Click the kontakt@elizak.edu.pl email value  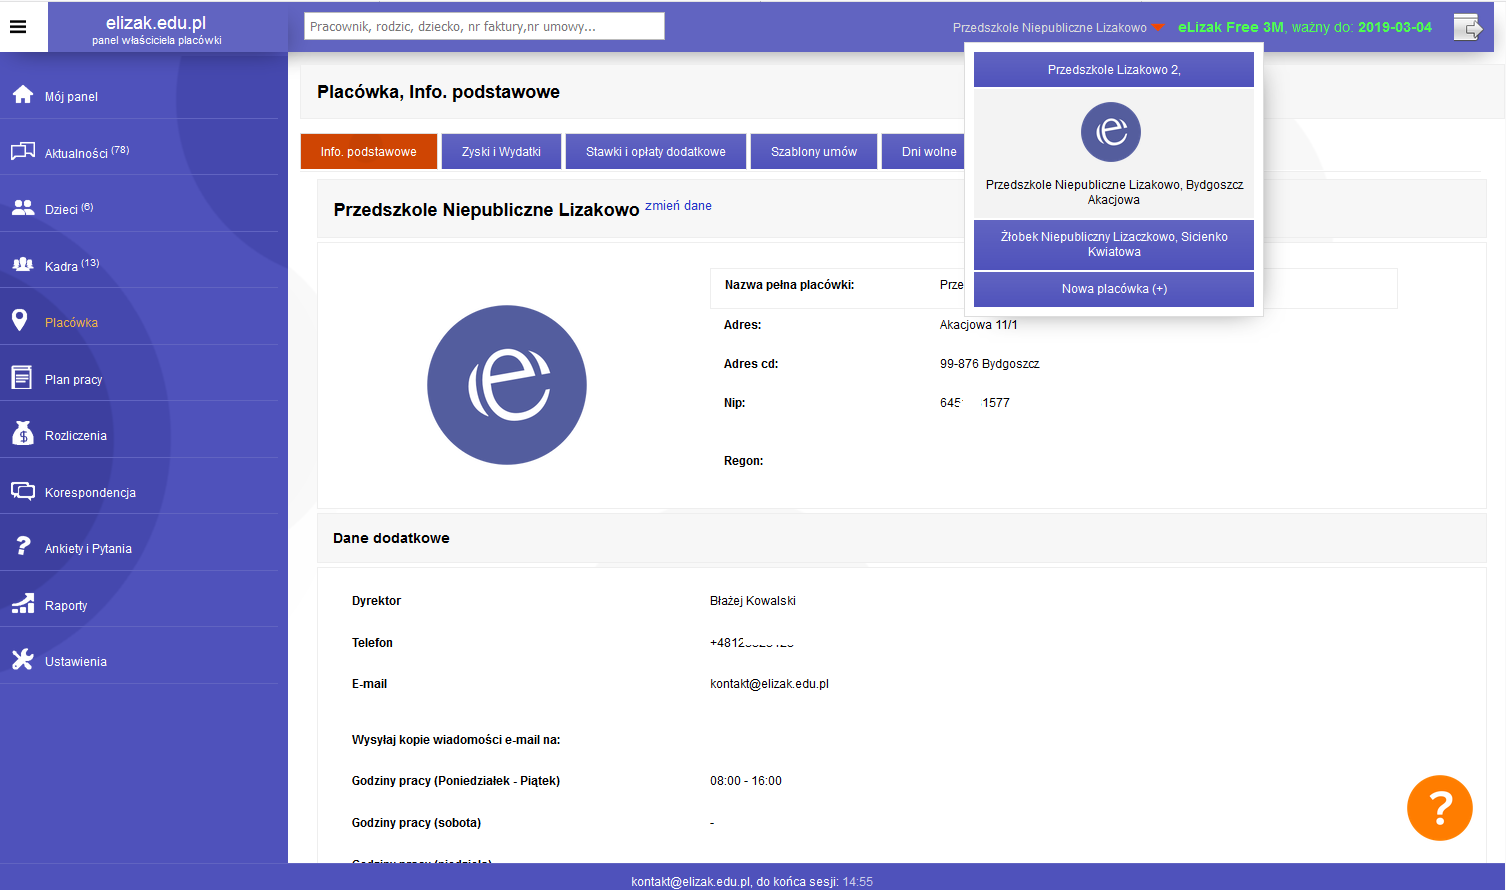pyautogui.click(x=769, y=684)
